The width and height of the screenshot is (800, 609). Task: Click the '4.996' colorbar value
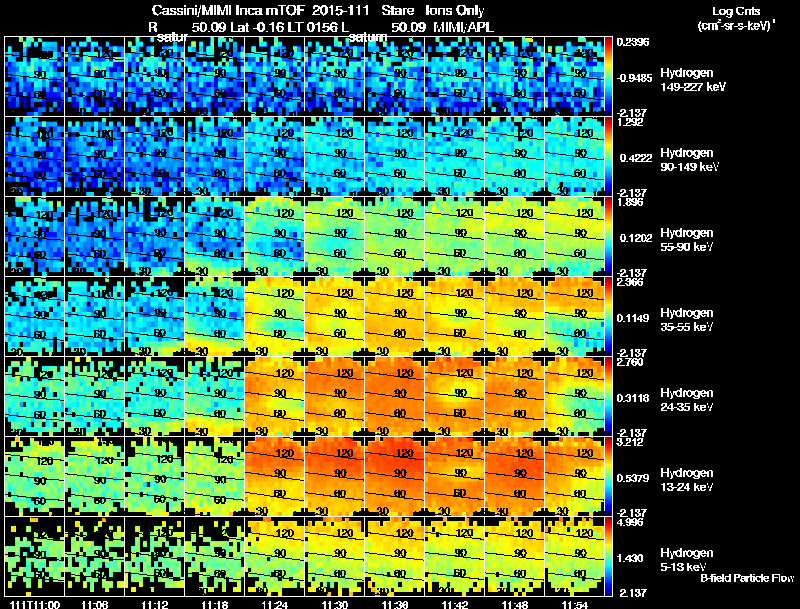click(630, 523)
